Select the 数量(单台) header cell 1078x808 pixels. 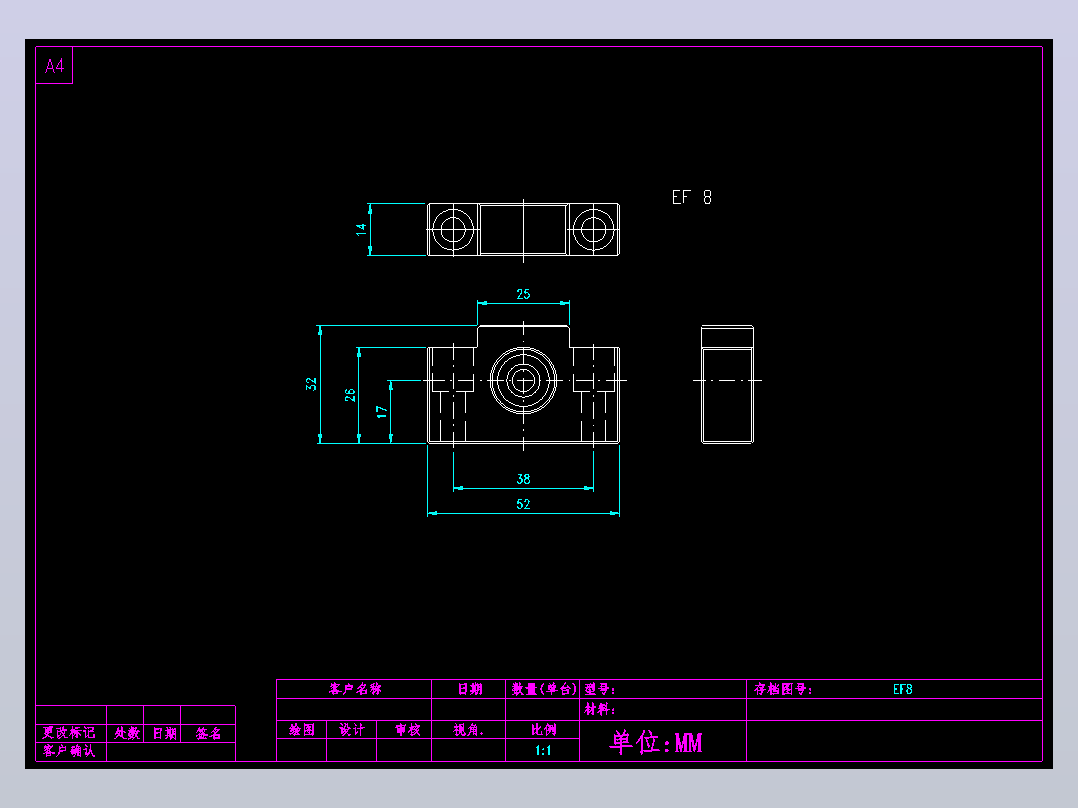pos(543,689)
